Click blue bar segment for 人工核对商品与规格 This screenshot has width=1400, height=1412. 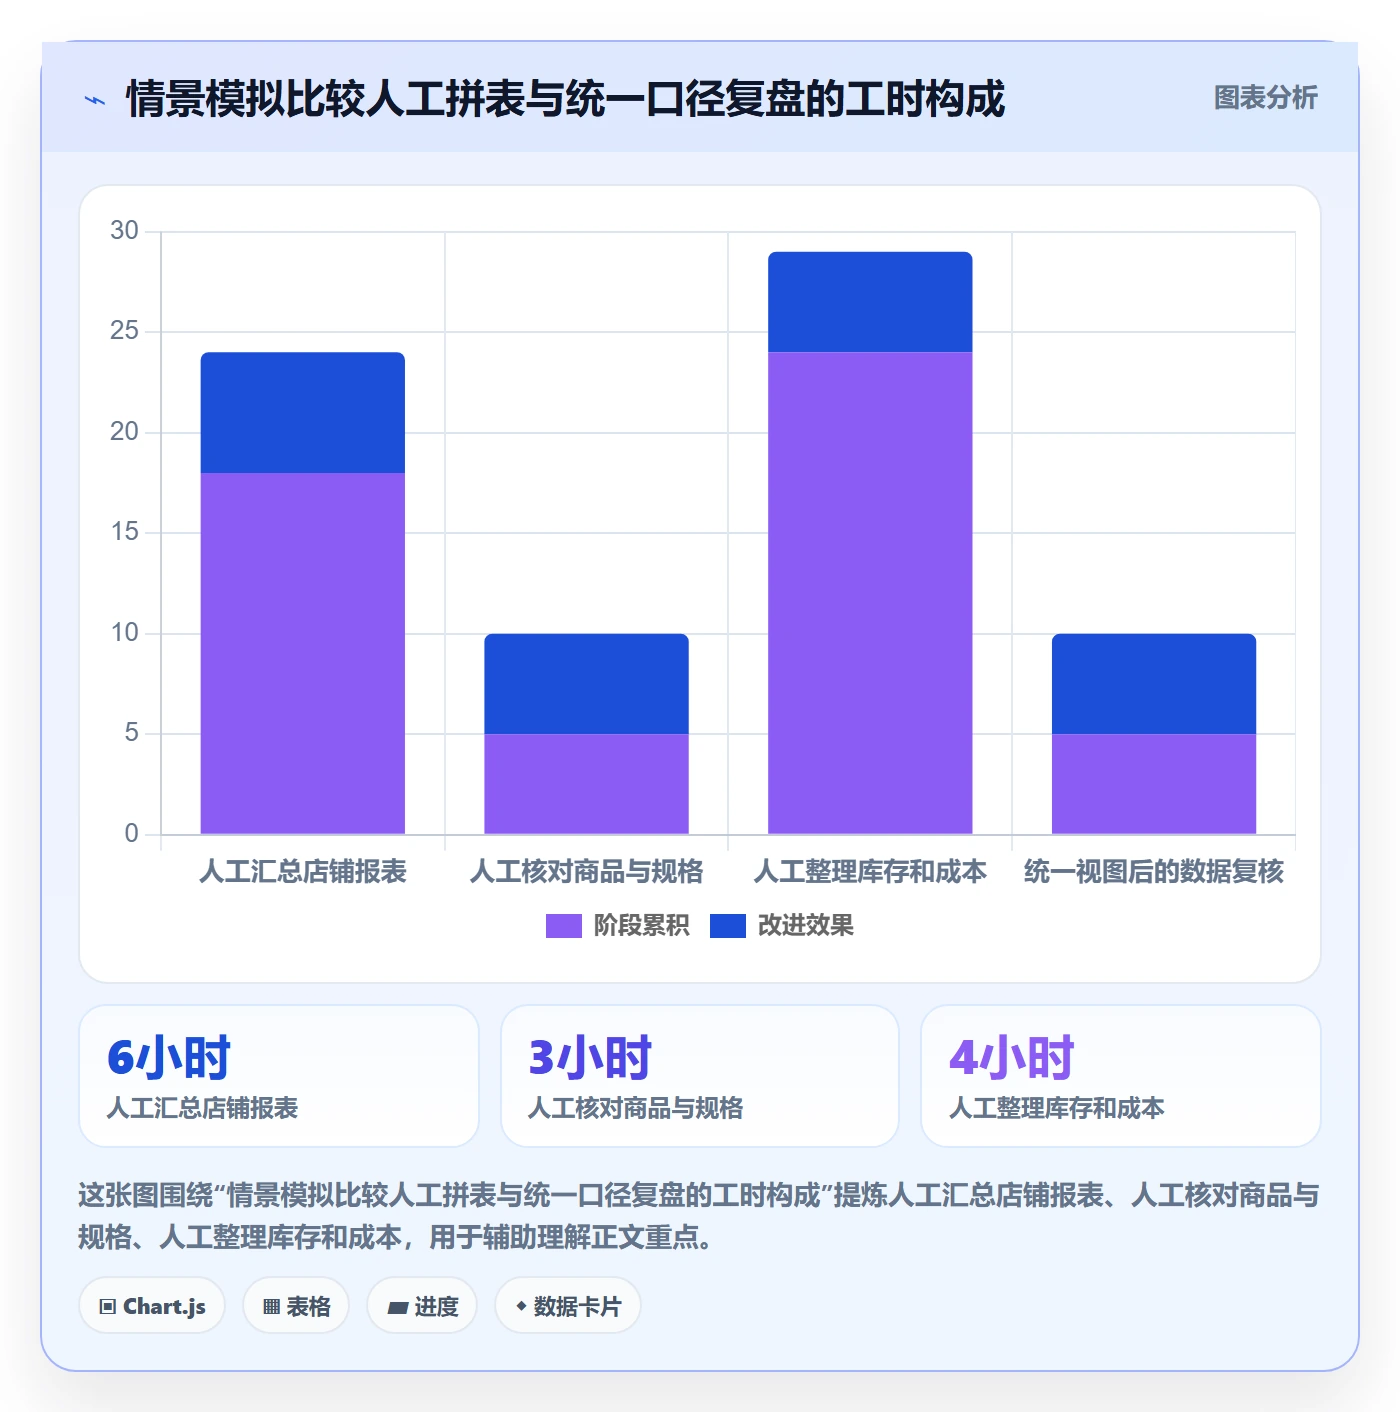[x=587, y=684]
